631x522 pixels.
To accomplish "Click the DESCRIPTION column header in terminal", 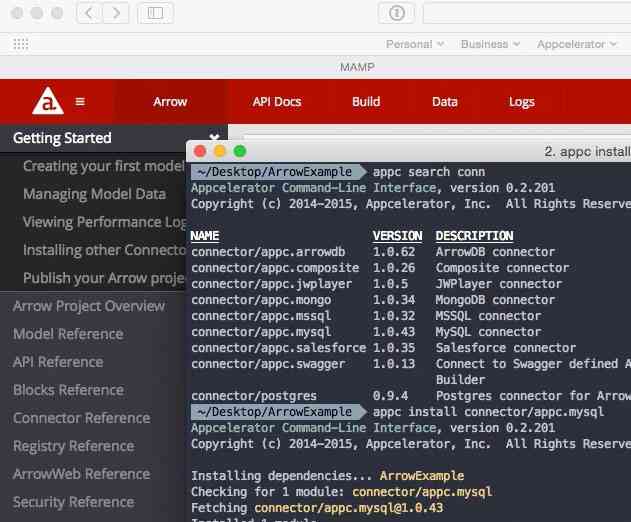I will click(x=474, y=236).
